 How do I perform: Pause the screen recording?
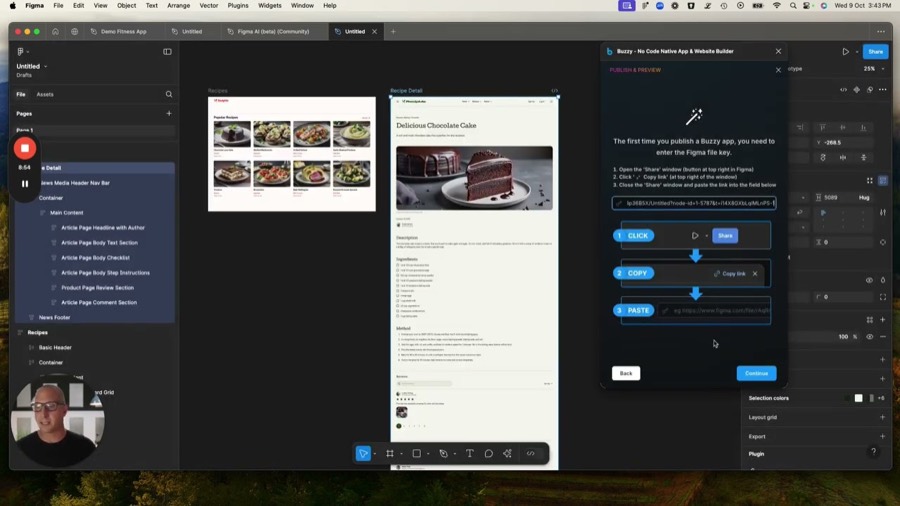(x=25, y=184)
